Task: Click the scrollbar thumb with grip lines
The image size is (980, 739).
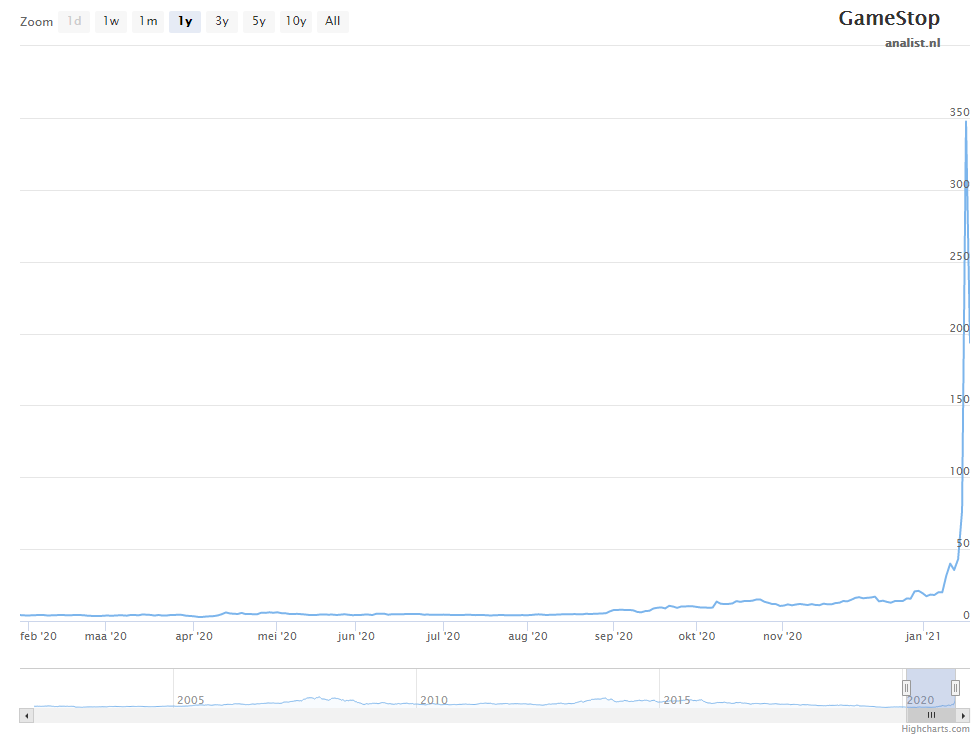Action: pyautogui.click(x=931, y=715)
